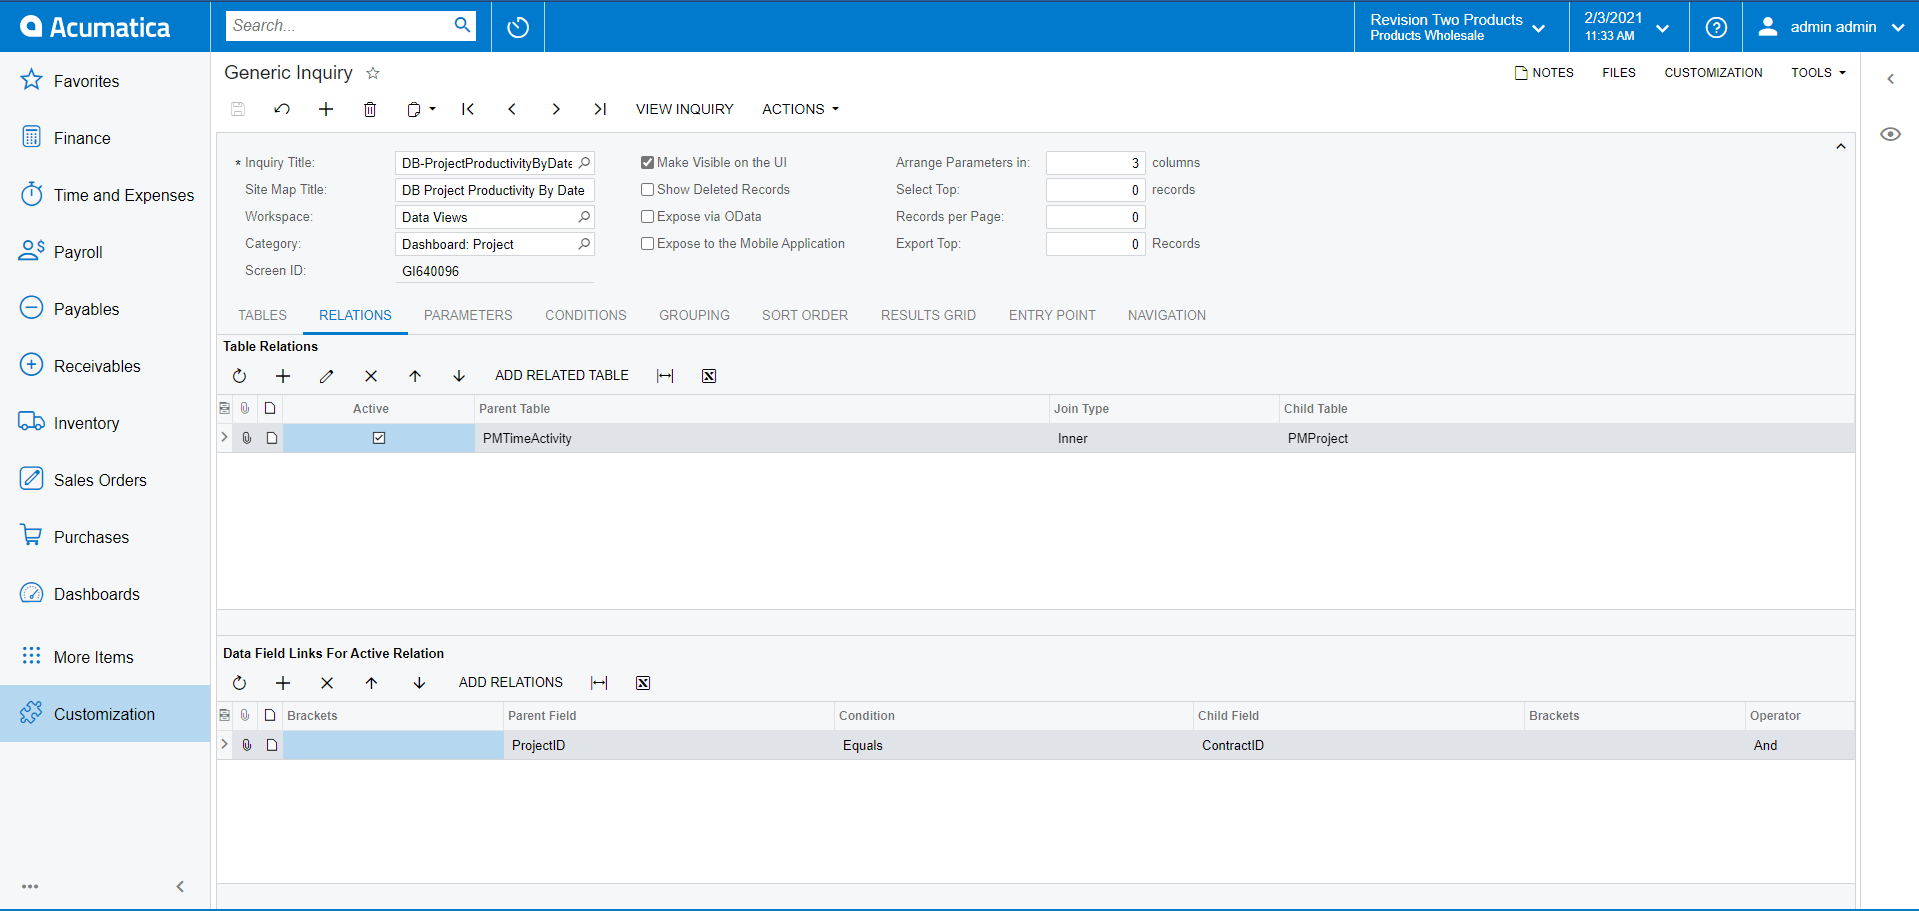Switch to the CONDITIONS tab

pyautogui.click(x=586, y=315)
